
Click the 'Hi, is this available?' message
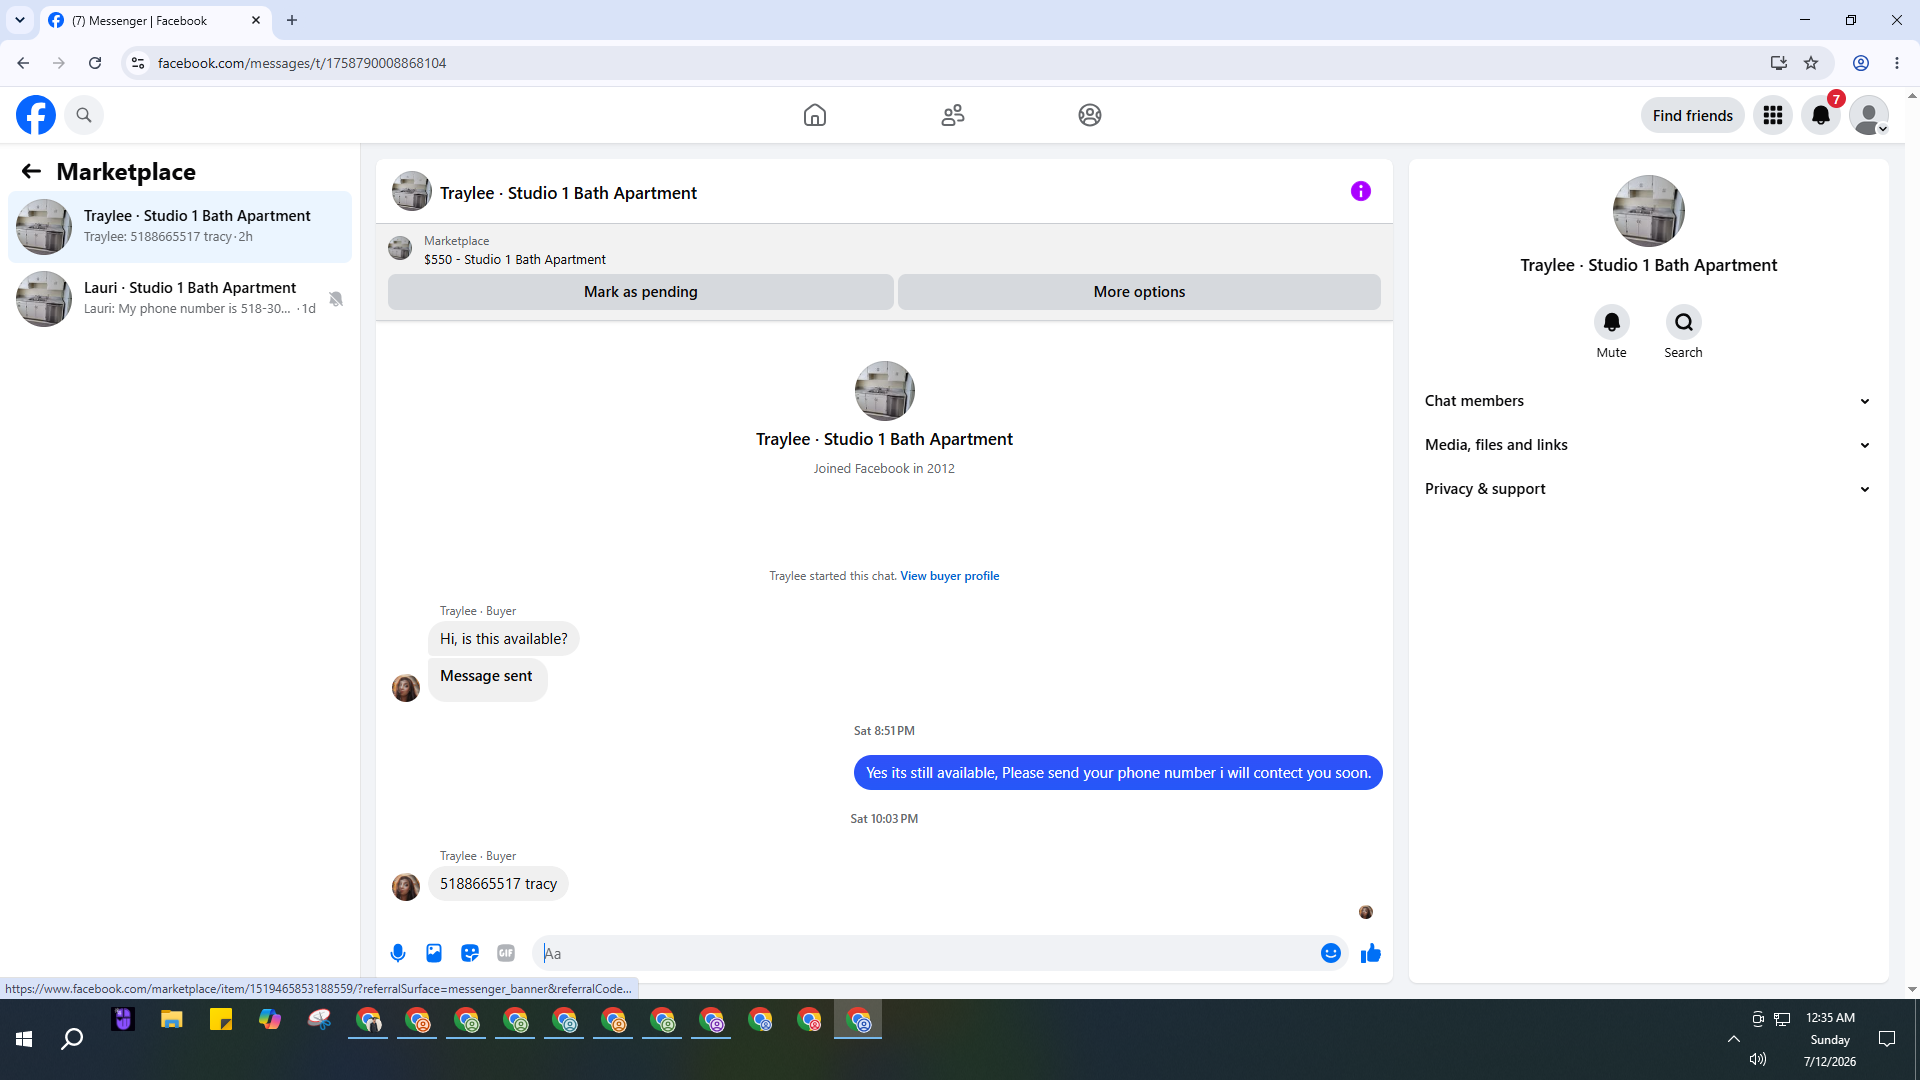(x=504, y=639)
